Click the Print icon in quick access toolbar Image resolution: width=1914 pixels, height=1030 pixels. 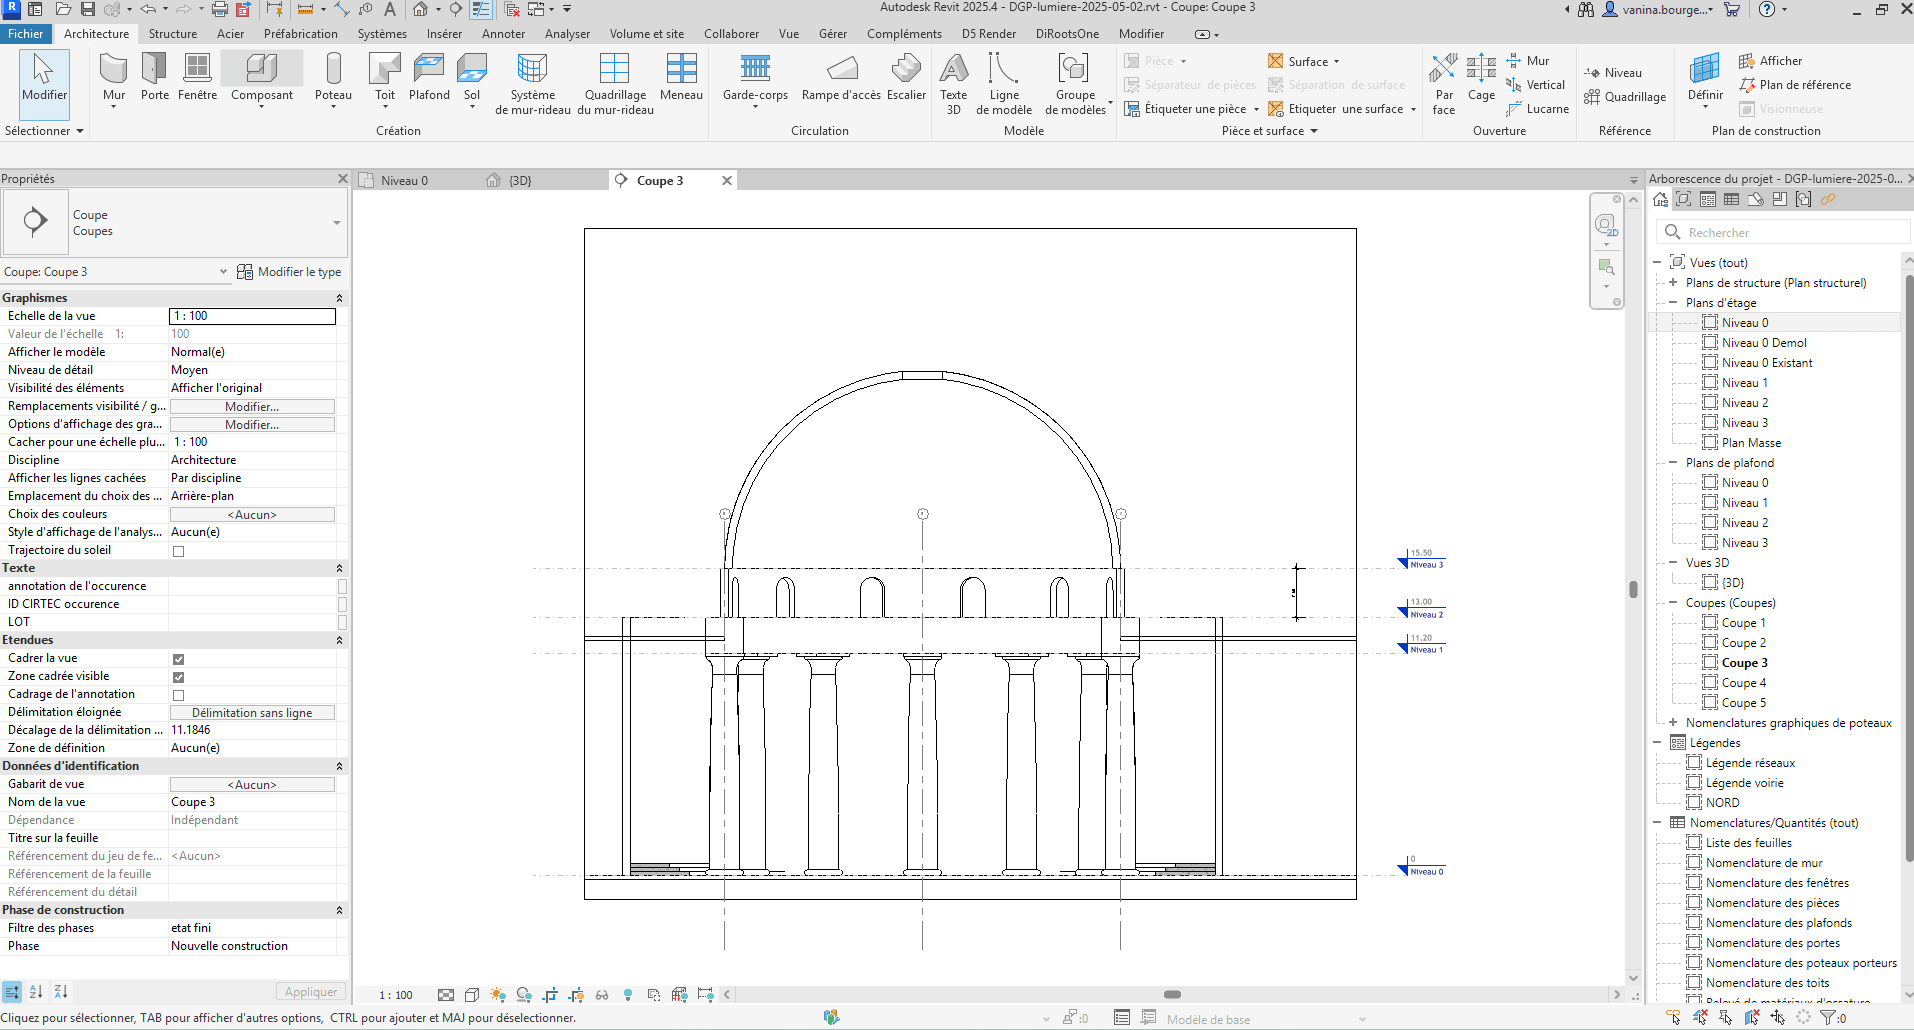pos(219,9)
